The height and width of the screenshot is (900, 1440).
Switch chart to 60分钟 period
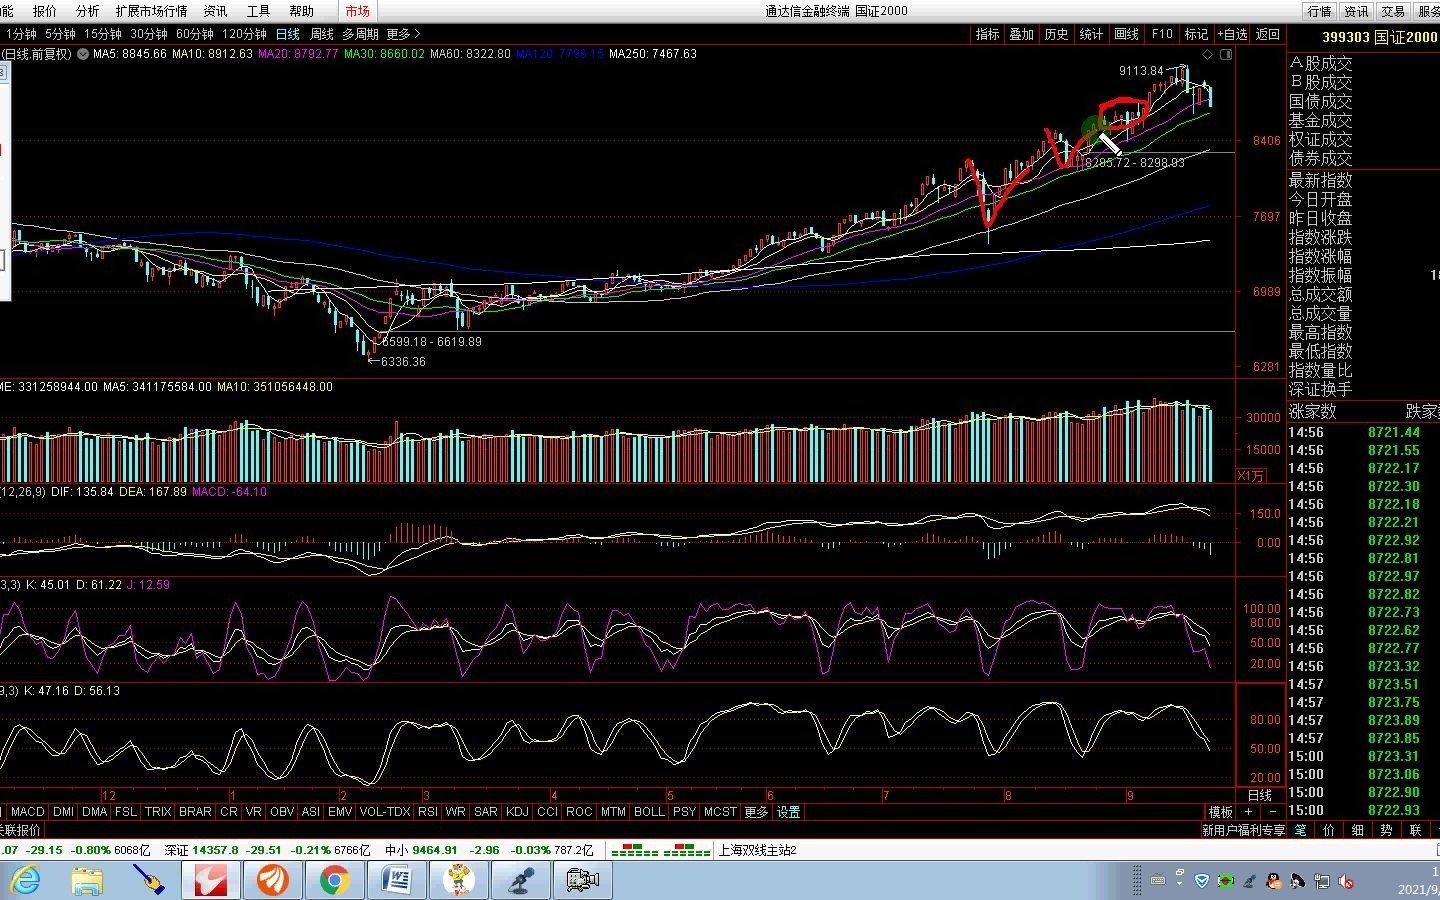pyautogui.click(x=195, y=34)
